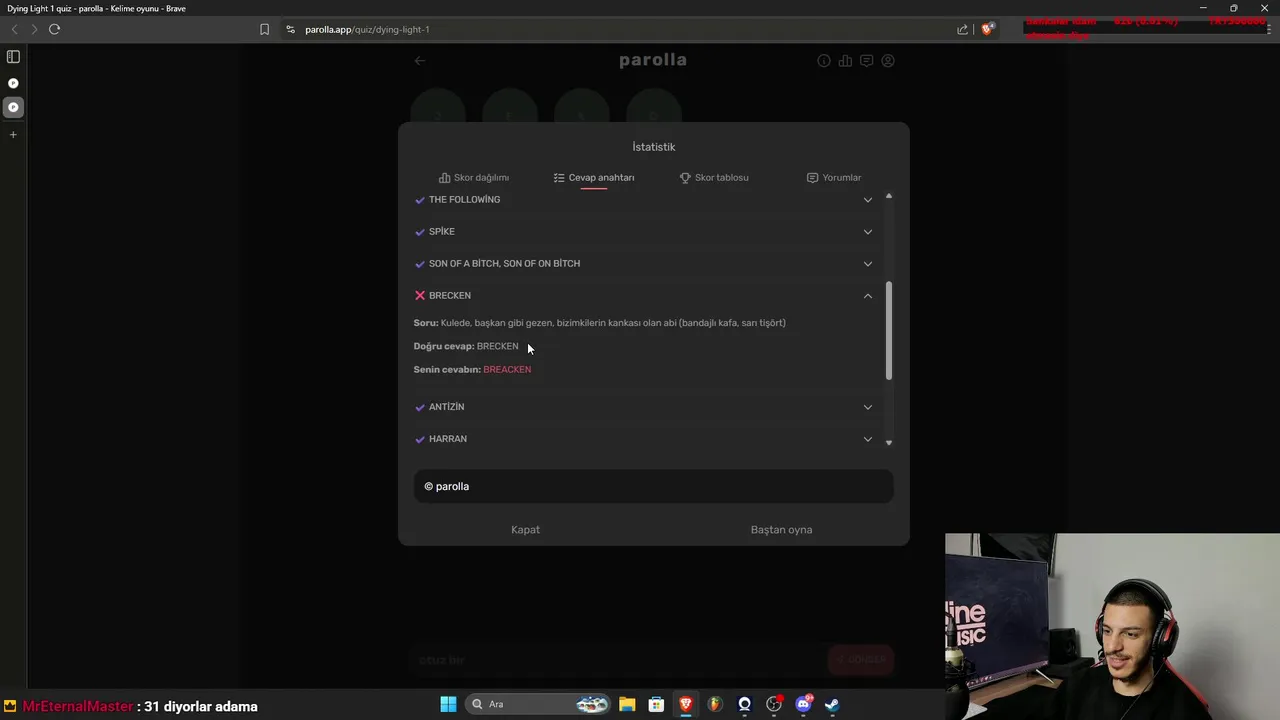The width and height of the screenshot is (1280, 720).
Task: Open the parolla user profile icon
Action: (x=888, y=60)
